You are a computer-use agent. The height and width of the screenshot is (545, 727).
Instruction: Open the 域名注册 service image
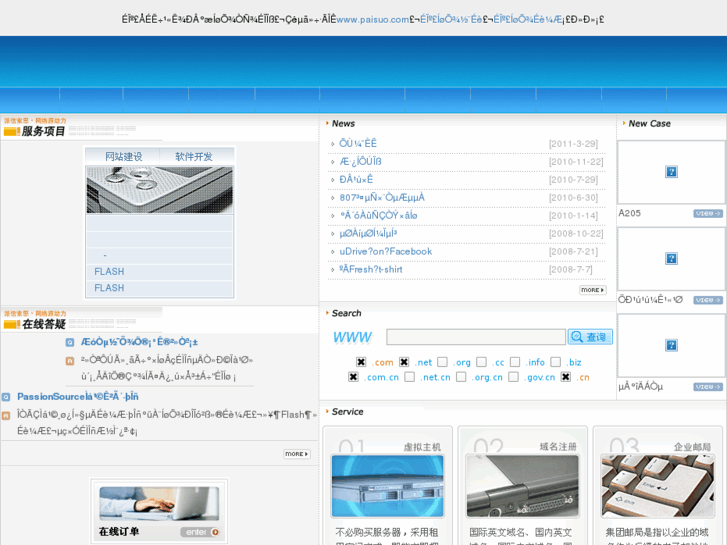(523, 486)
